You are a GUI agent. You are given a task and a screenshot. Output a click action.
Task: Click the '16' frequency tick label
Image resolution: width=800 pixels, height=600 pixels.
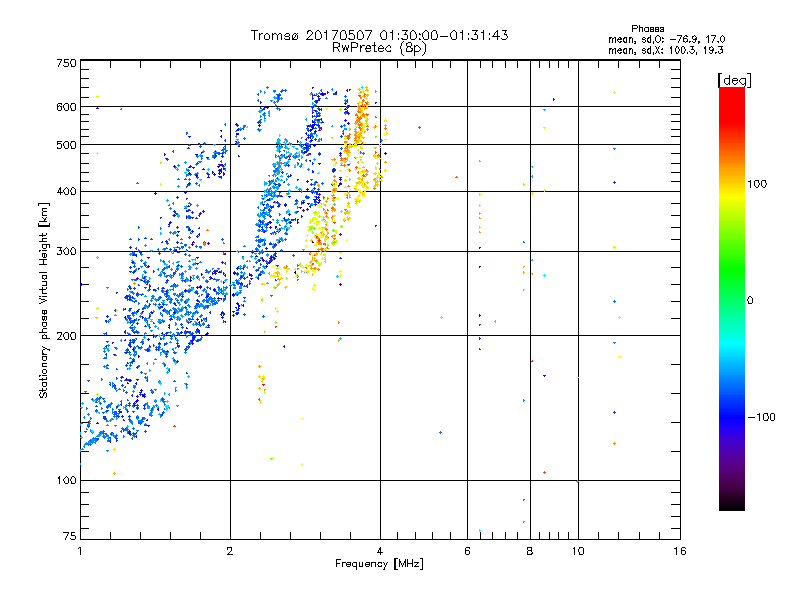click(x=680, y=551)
